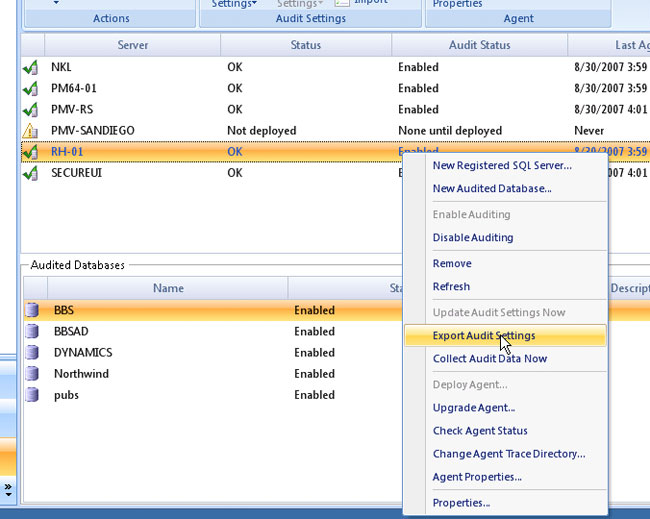Select New Audited Database menu entry

[x=492, y=189]
